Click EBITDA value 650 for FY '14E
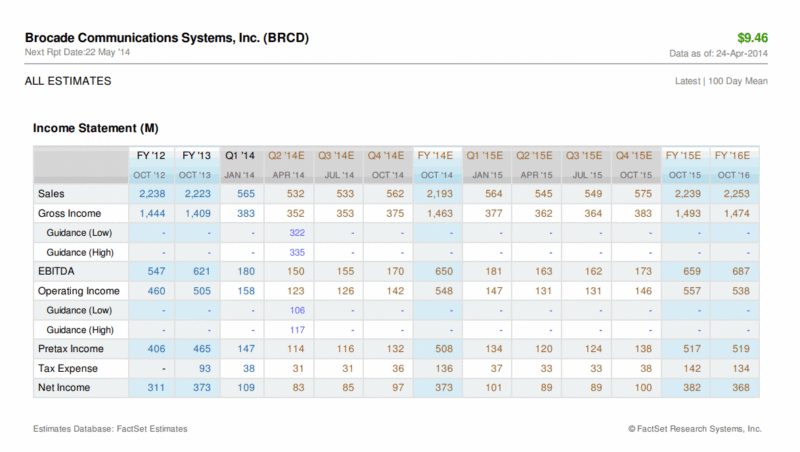Screen dimensions: 800x452 coord(444,271)
